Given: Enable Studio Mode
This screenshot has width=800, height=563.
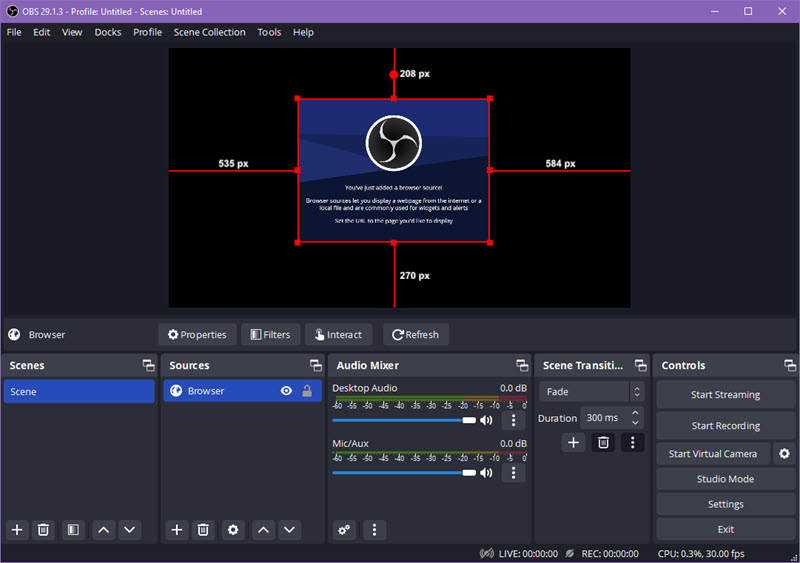Looking at the screenshot, I should click(x=725, y=479).
